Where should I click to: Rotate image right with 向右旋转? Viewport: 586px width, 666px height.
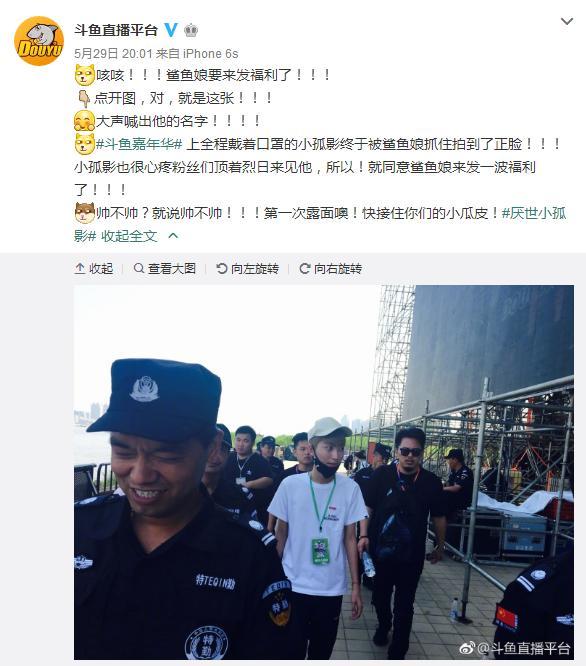(x=330, y=268)
